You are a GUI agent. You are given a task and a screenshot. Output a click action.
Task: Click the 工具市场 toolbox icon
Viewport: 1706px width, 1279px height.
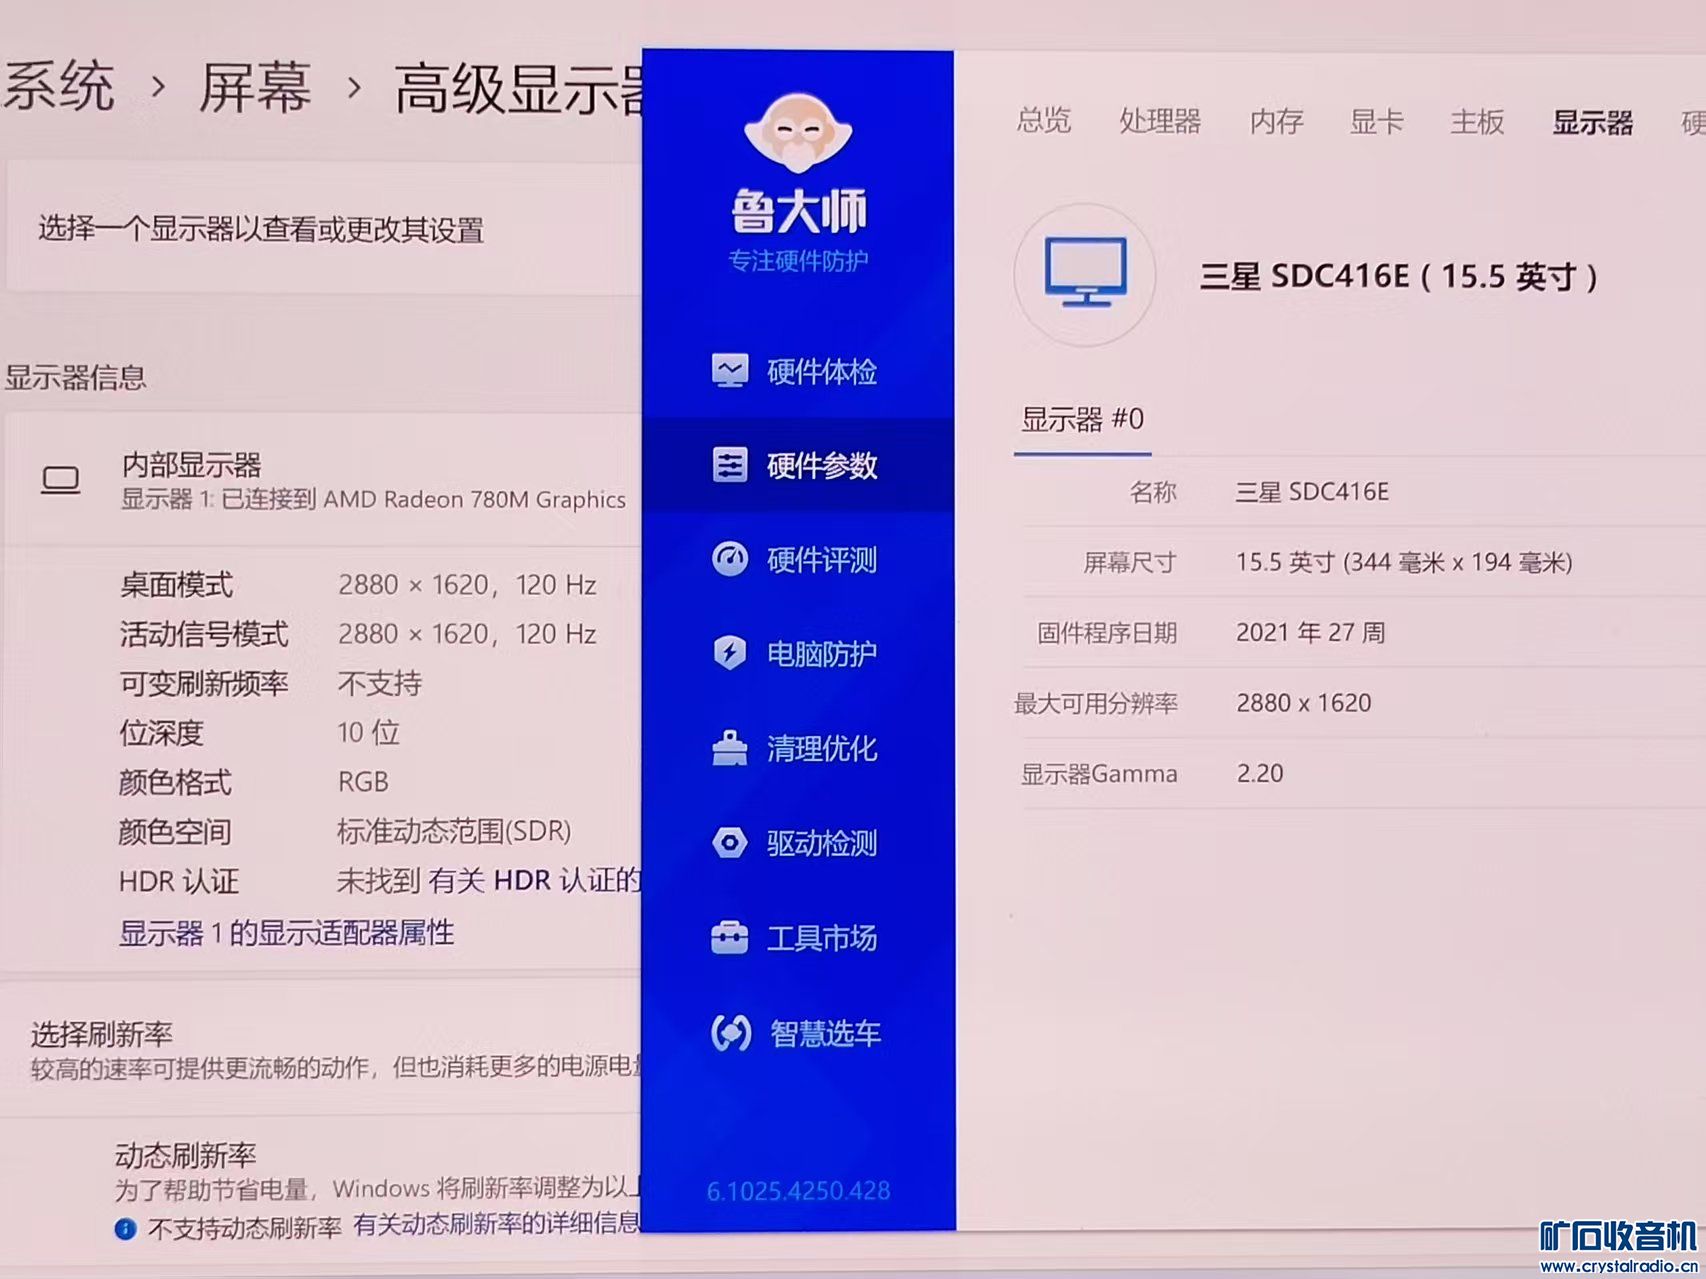pos(730,937)
